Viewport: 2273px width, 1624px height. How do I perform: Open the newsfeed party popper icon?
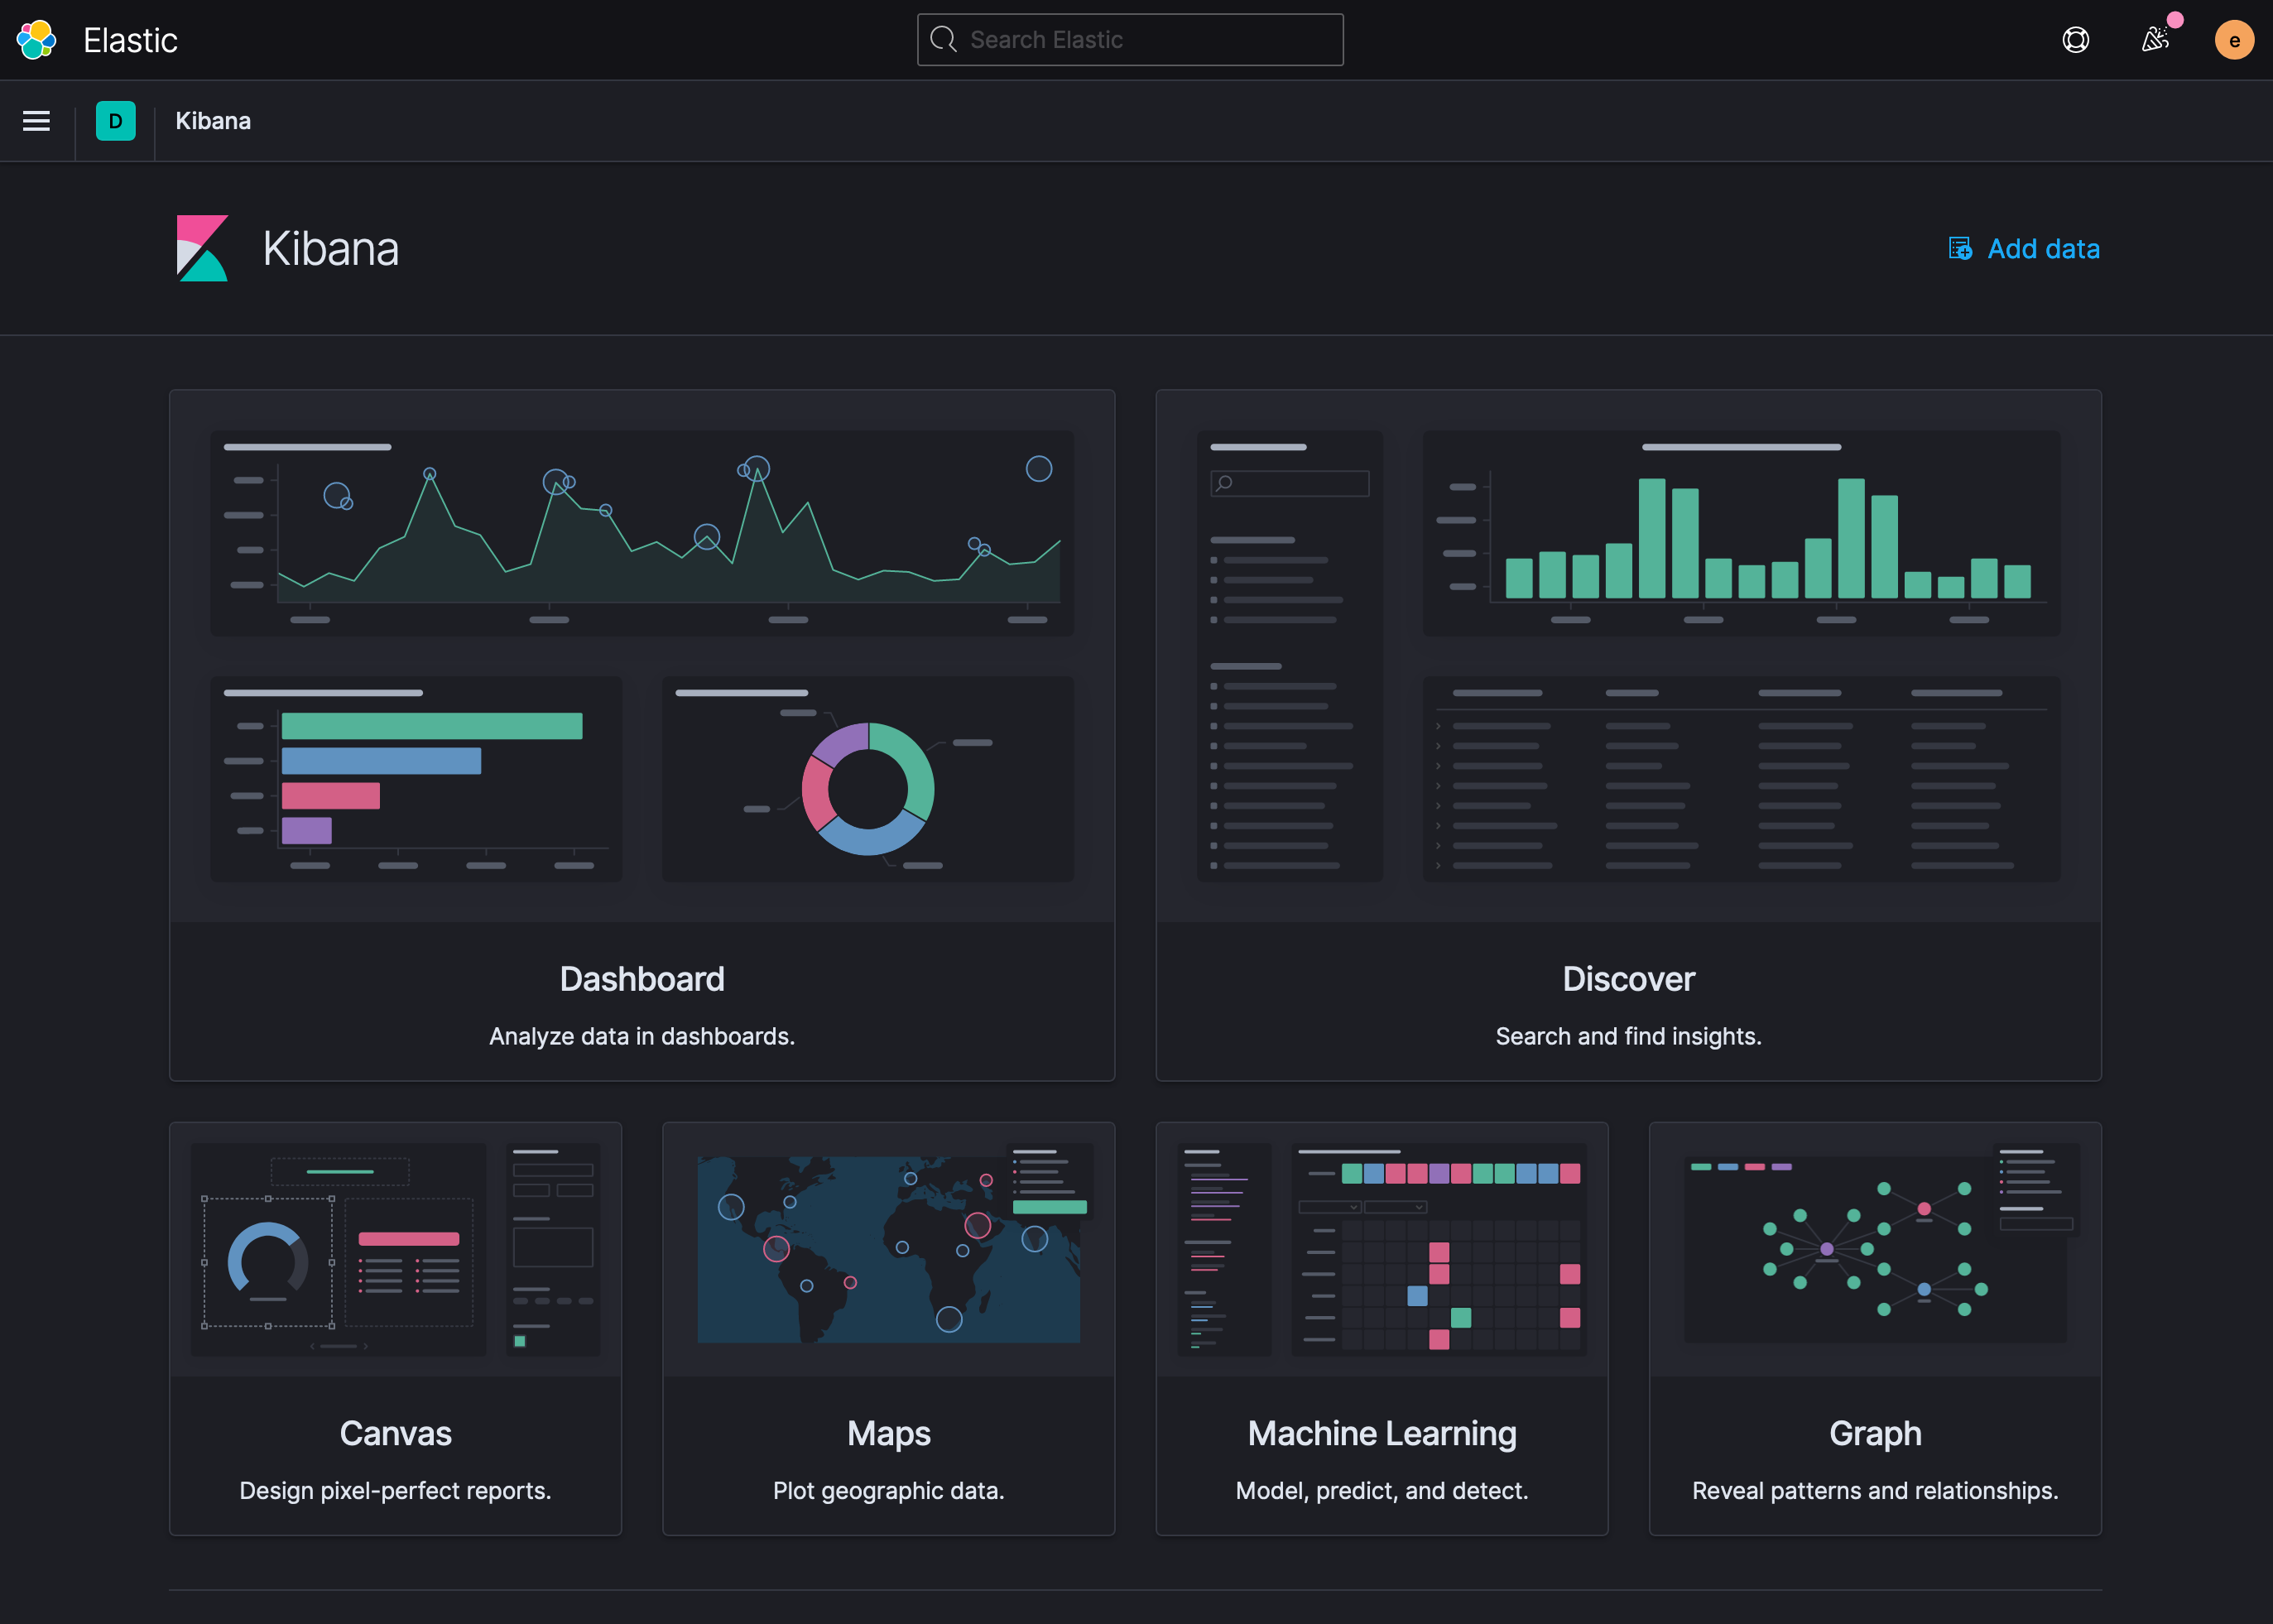[x=2154, y=40]
